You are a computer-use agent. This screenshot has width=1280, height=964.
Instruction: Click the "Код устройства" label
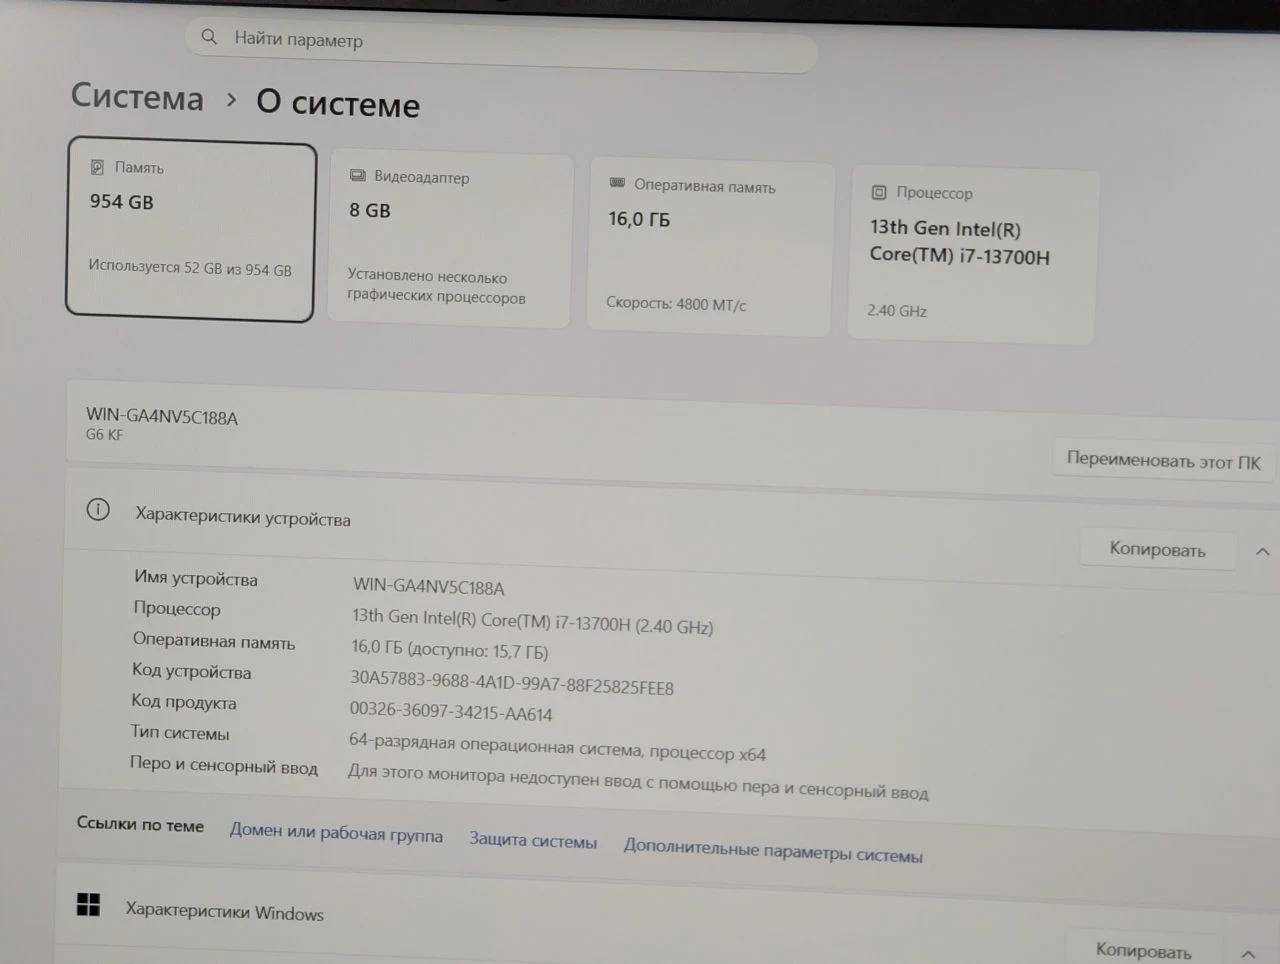pyautogui.click(x=191, y=671)
